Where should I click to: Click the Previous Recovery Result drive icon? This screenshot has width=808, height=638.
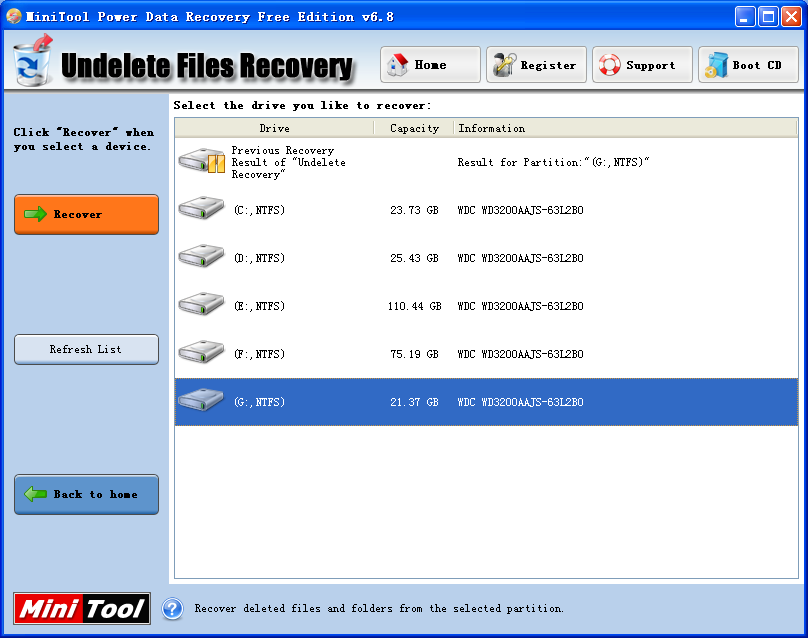coord(202,161)
